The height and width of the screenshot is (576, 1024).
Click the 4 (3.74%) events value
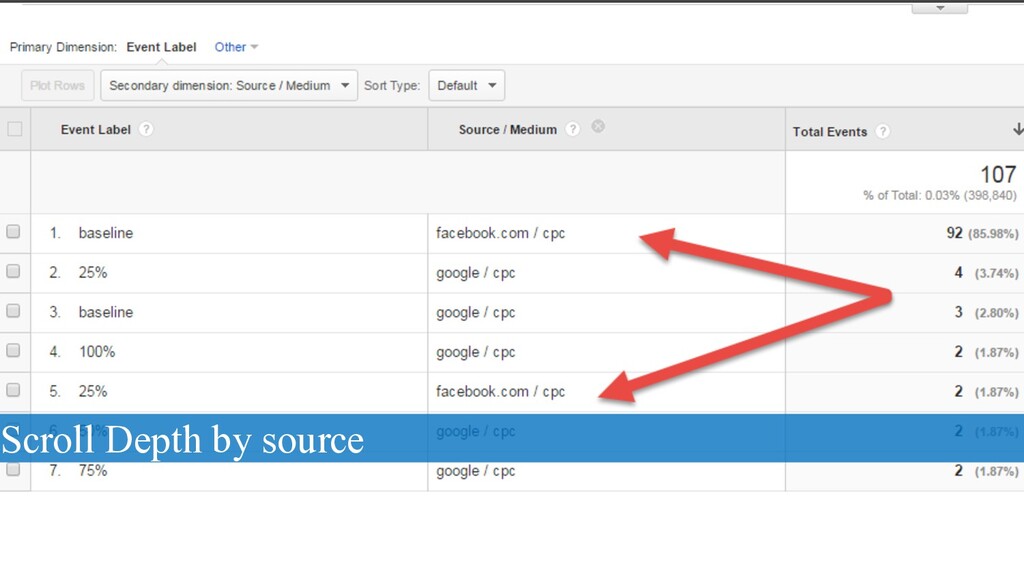pos(986,273)
